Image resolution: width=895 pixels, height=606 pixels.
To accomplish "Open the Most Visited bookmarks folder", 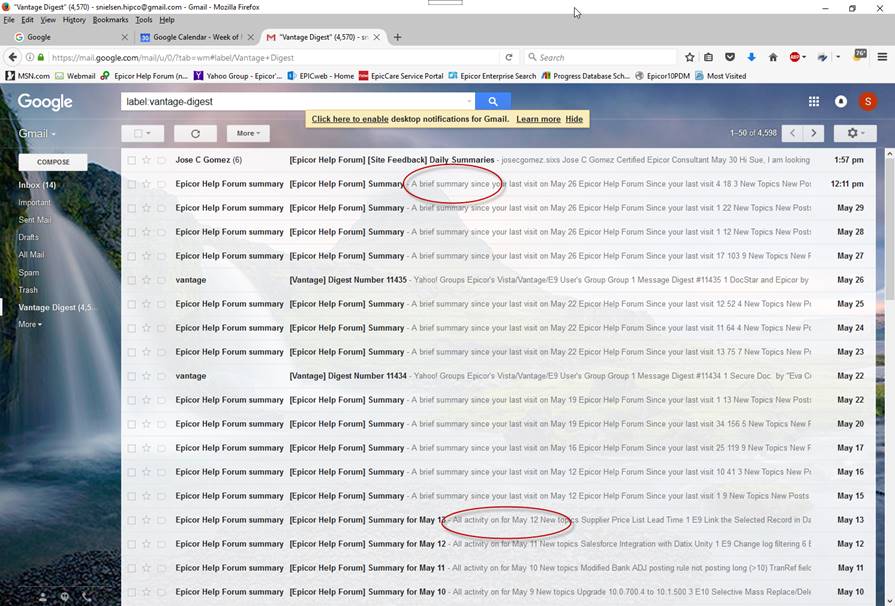I will [721, 76].
